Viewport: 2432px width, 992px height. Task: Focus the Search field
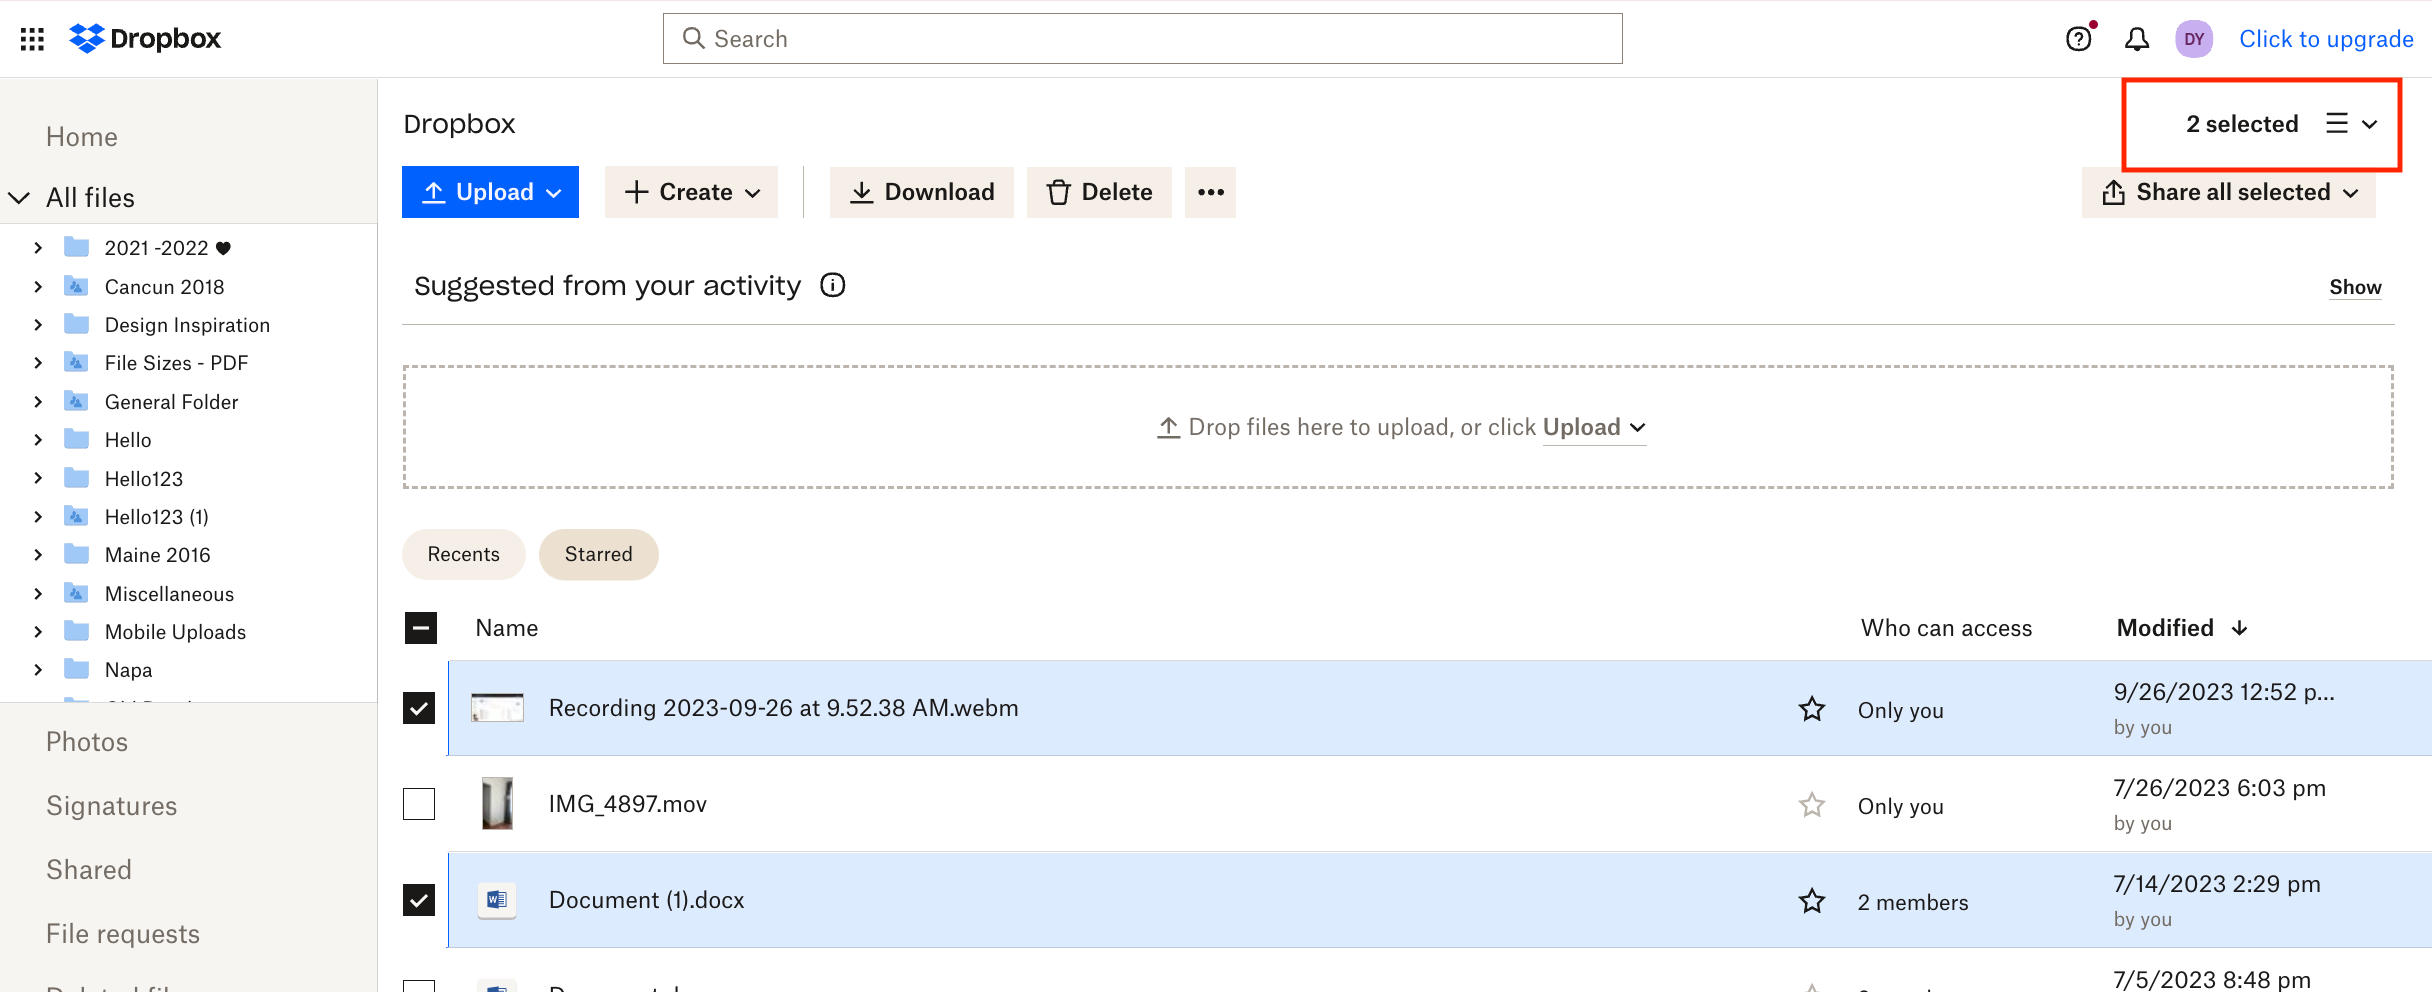tap(1142, 39)
